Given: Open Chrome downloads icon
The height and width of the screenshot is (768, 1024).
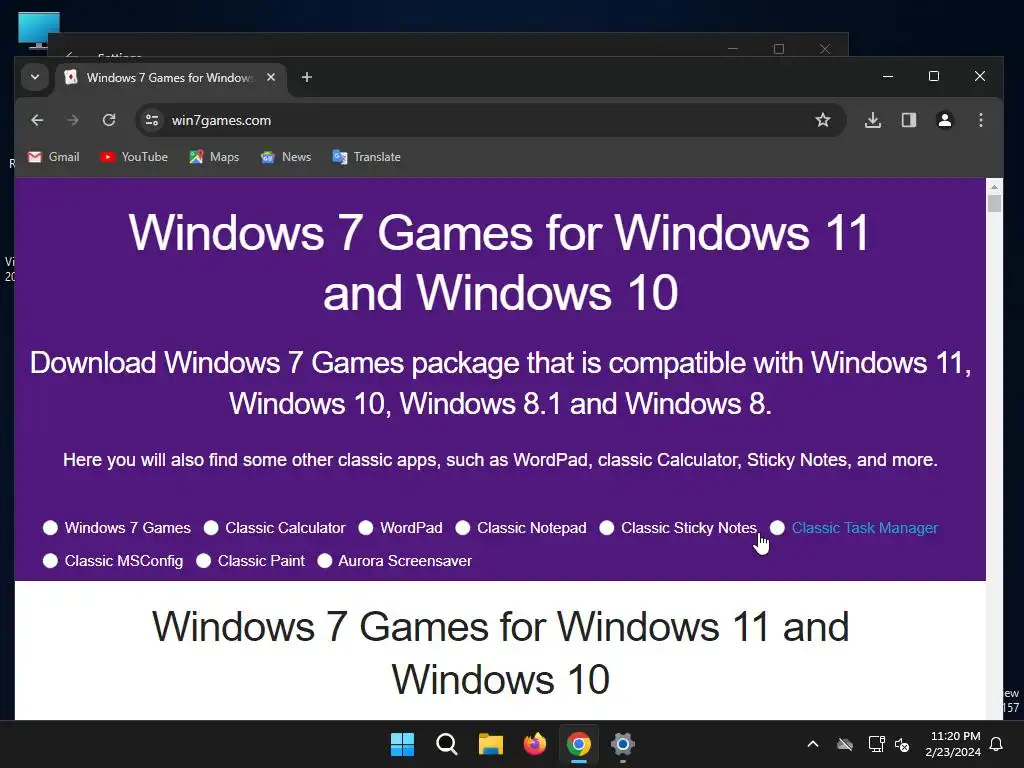Looking at the screenshot, I should 872,120.
